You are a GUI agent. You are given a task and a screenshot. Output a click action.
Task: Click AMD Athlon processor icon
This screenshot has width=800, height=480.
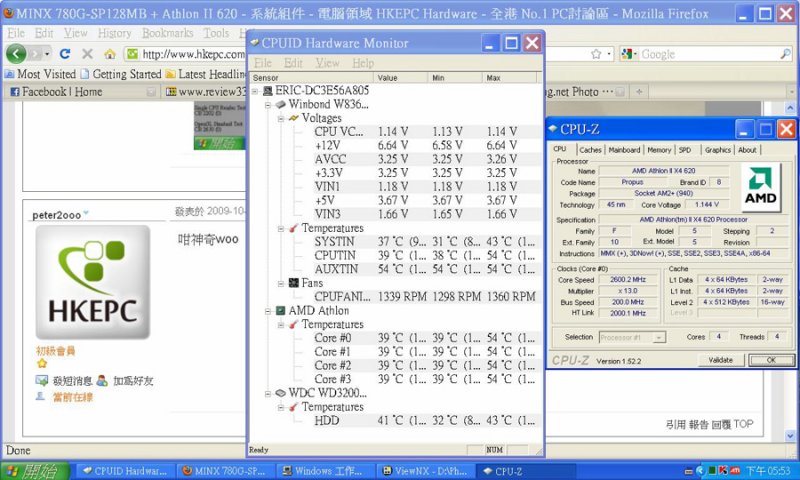pos(280,311)
